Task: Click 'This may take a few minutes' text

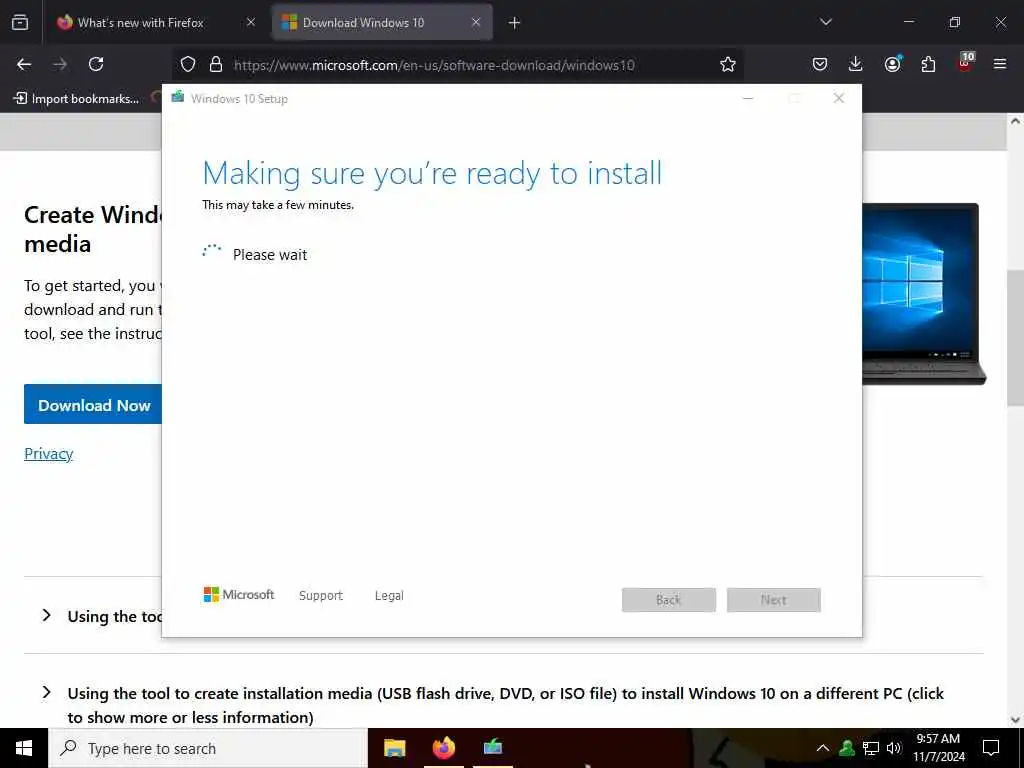Action: tap(278, 205)
